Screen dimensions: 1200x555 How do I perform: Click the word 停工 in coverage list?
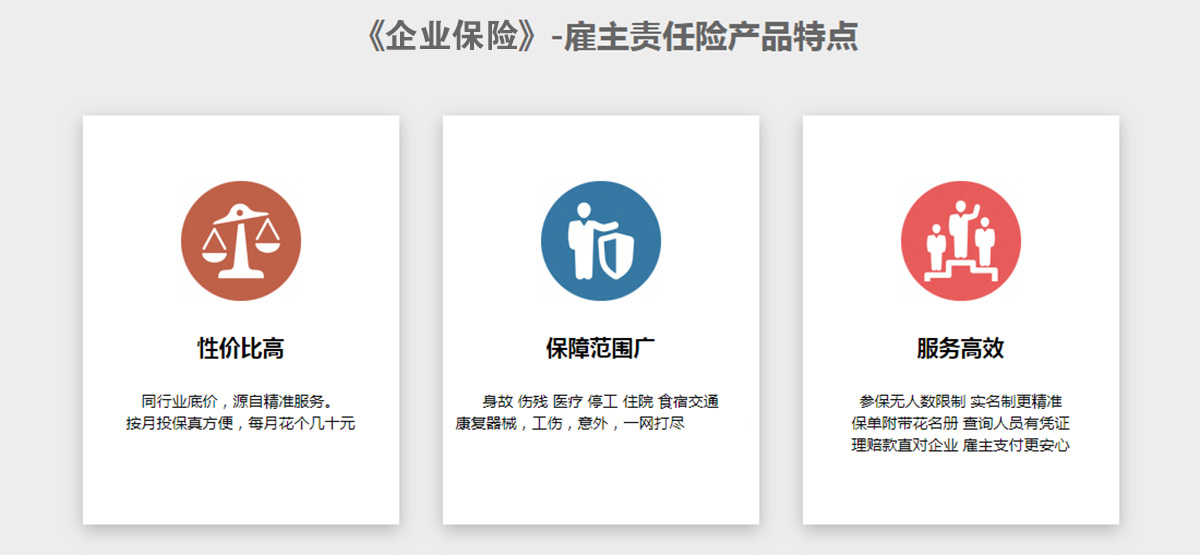coord(602,401)
